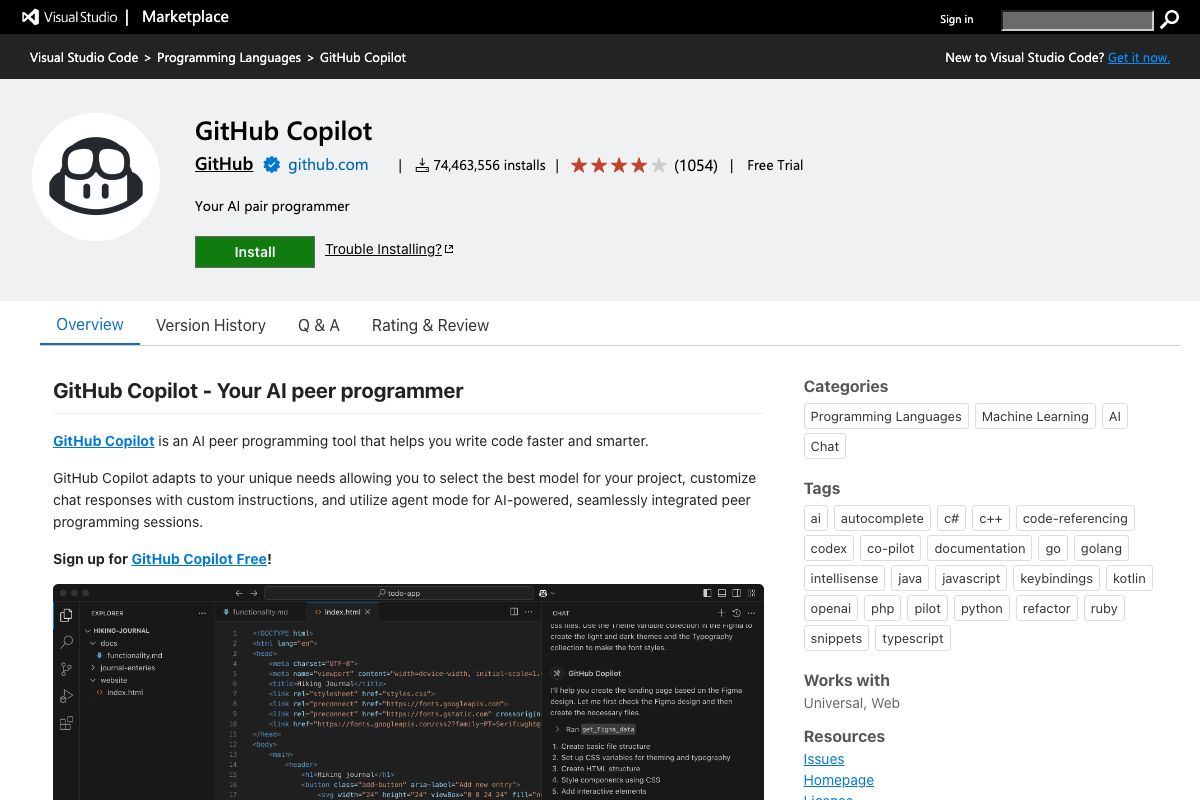1200x800 pixels.
Task: Open the Q & A tab
Action: [x=319, y=325]
